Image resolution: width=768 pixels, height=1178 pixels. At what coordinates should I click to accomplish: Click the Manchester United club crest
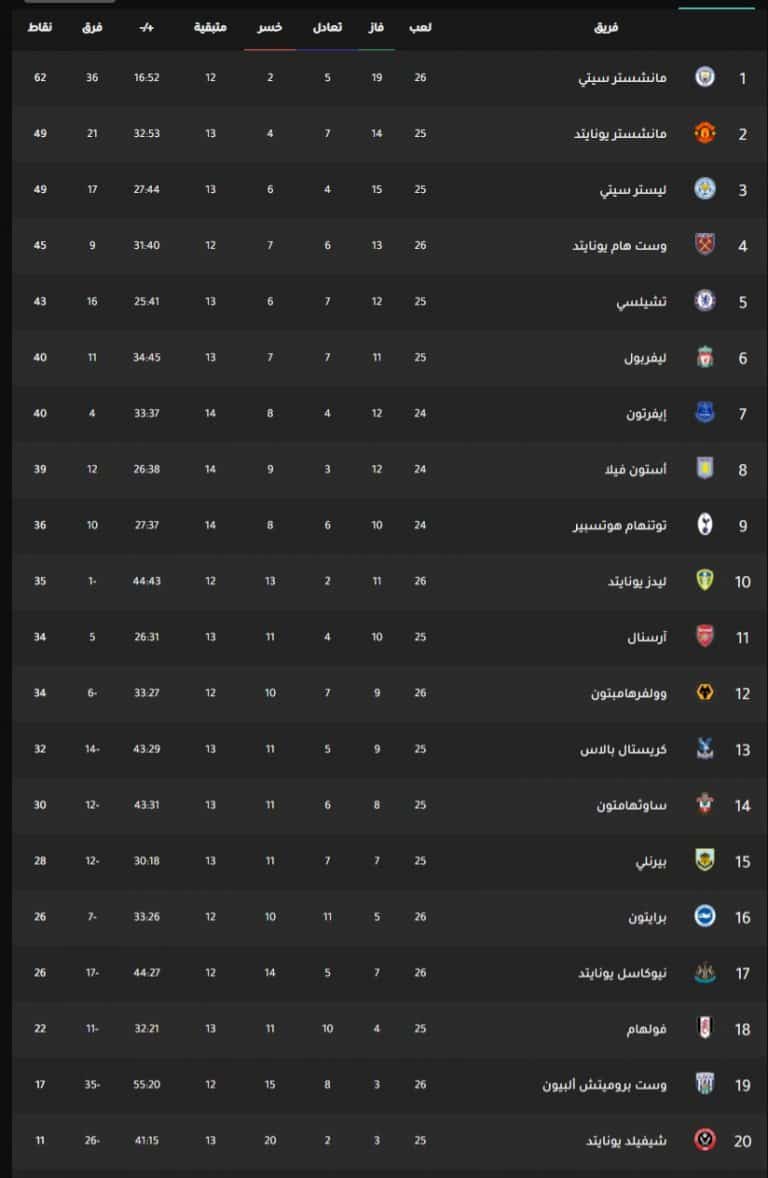click(704, 133)
